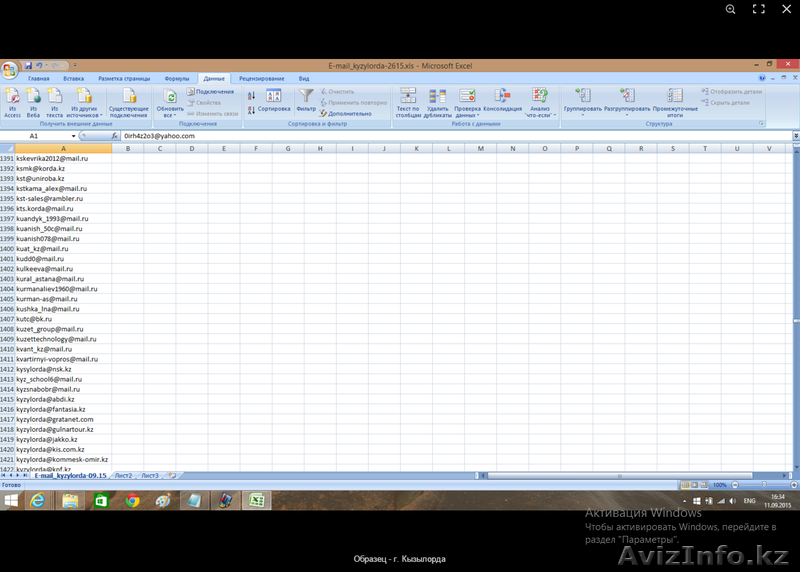
Task: Expand the Обновить все dropdown
Action: [171, 115]
